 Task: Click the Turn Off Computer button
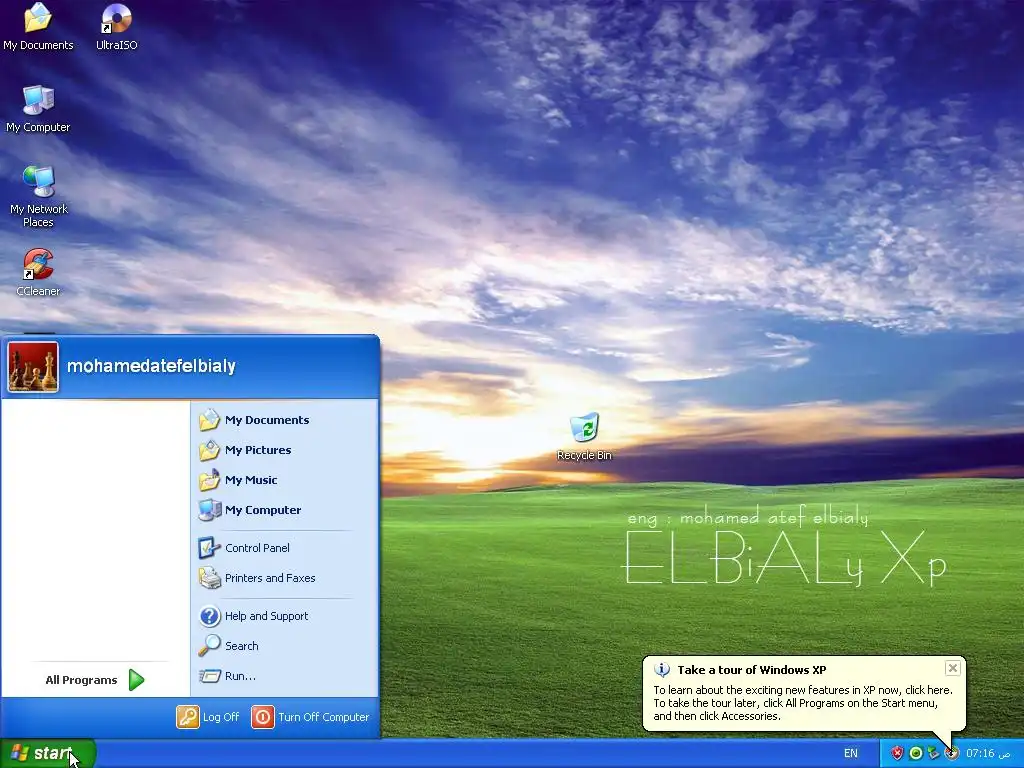pyautogui.click(x=310, y=717)
